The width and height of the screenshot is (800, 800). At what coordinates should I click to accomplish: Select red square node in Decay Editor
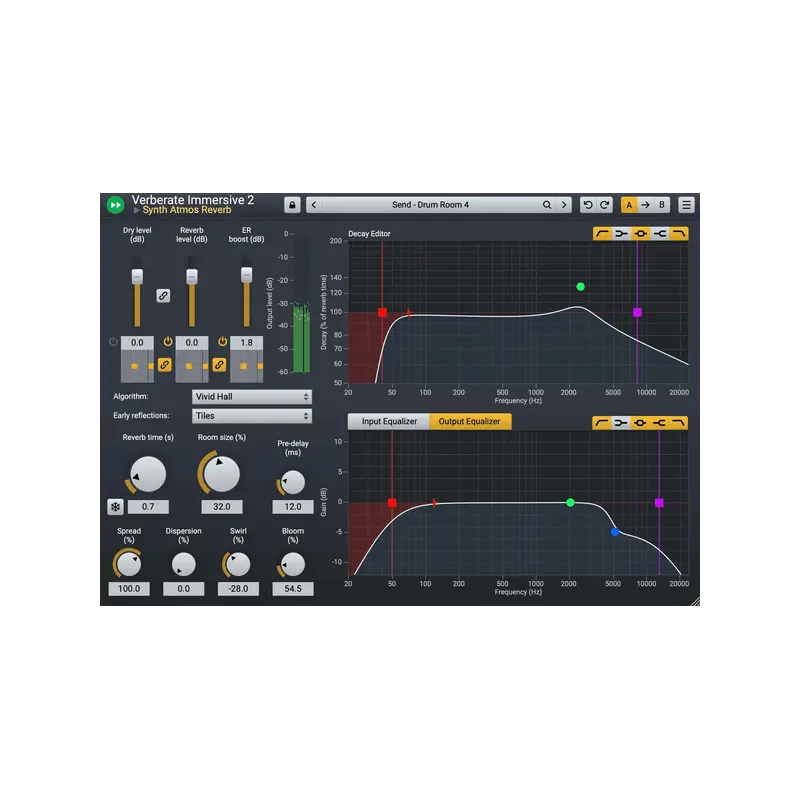pyautogui.click(x=382, y=312)
